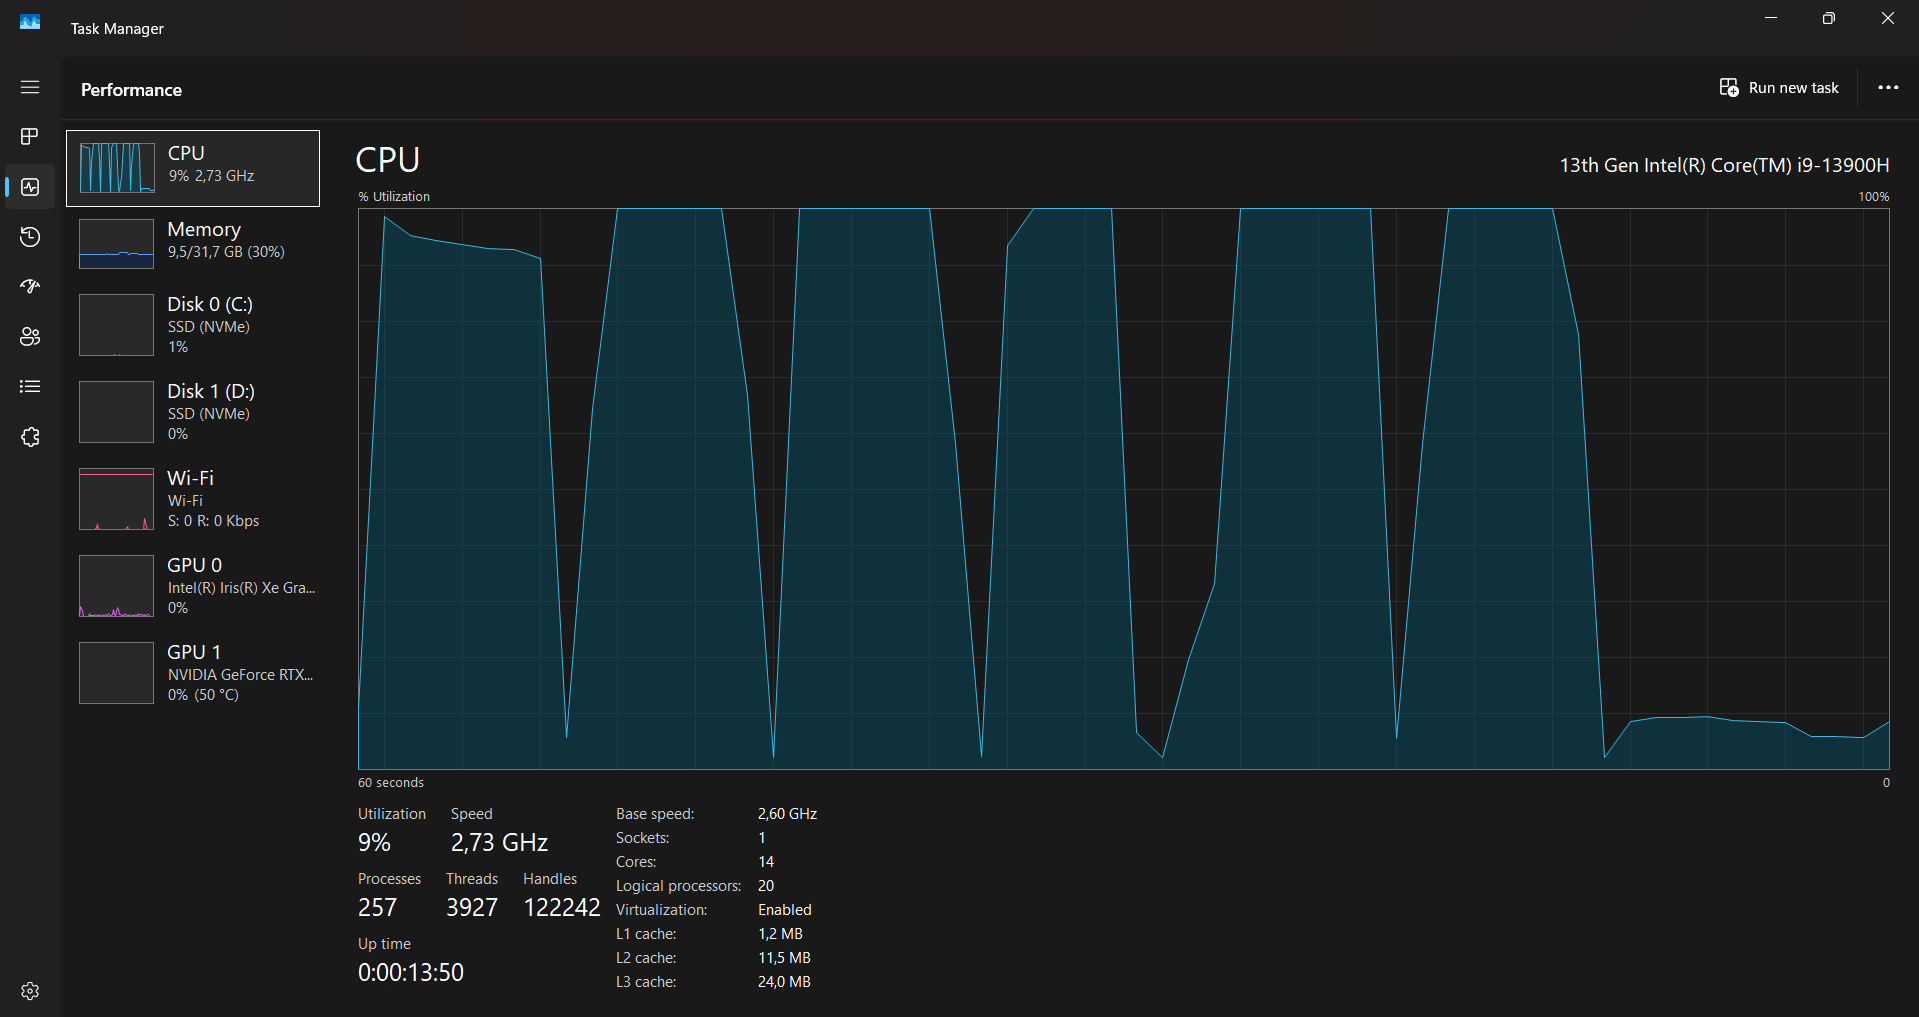
Task: Click the Performance page heading
Action: click(131, 90)
